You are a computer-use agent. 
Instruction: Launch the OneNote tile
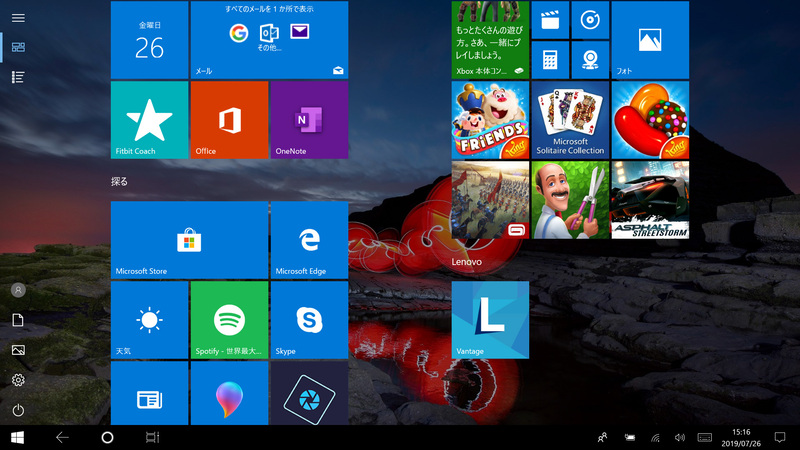(x=310, y=120)
